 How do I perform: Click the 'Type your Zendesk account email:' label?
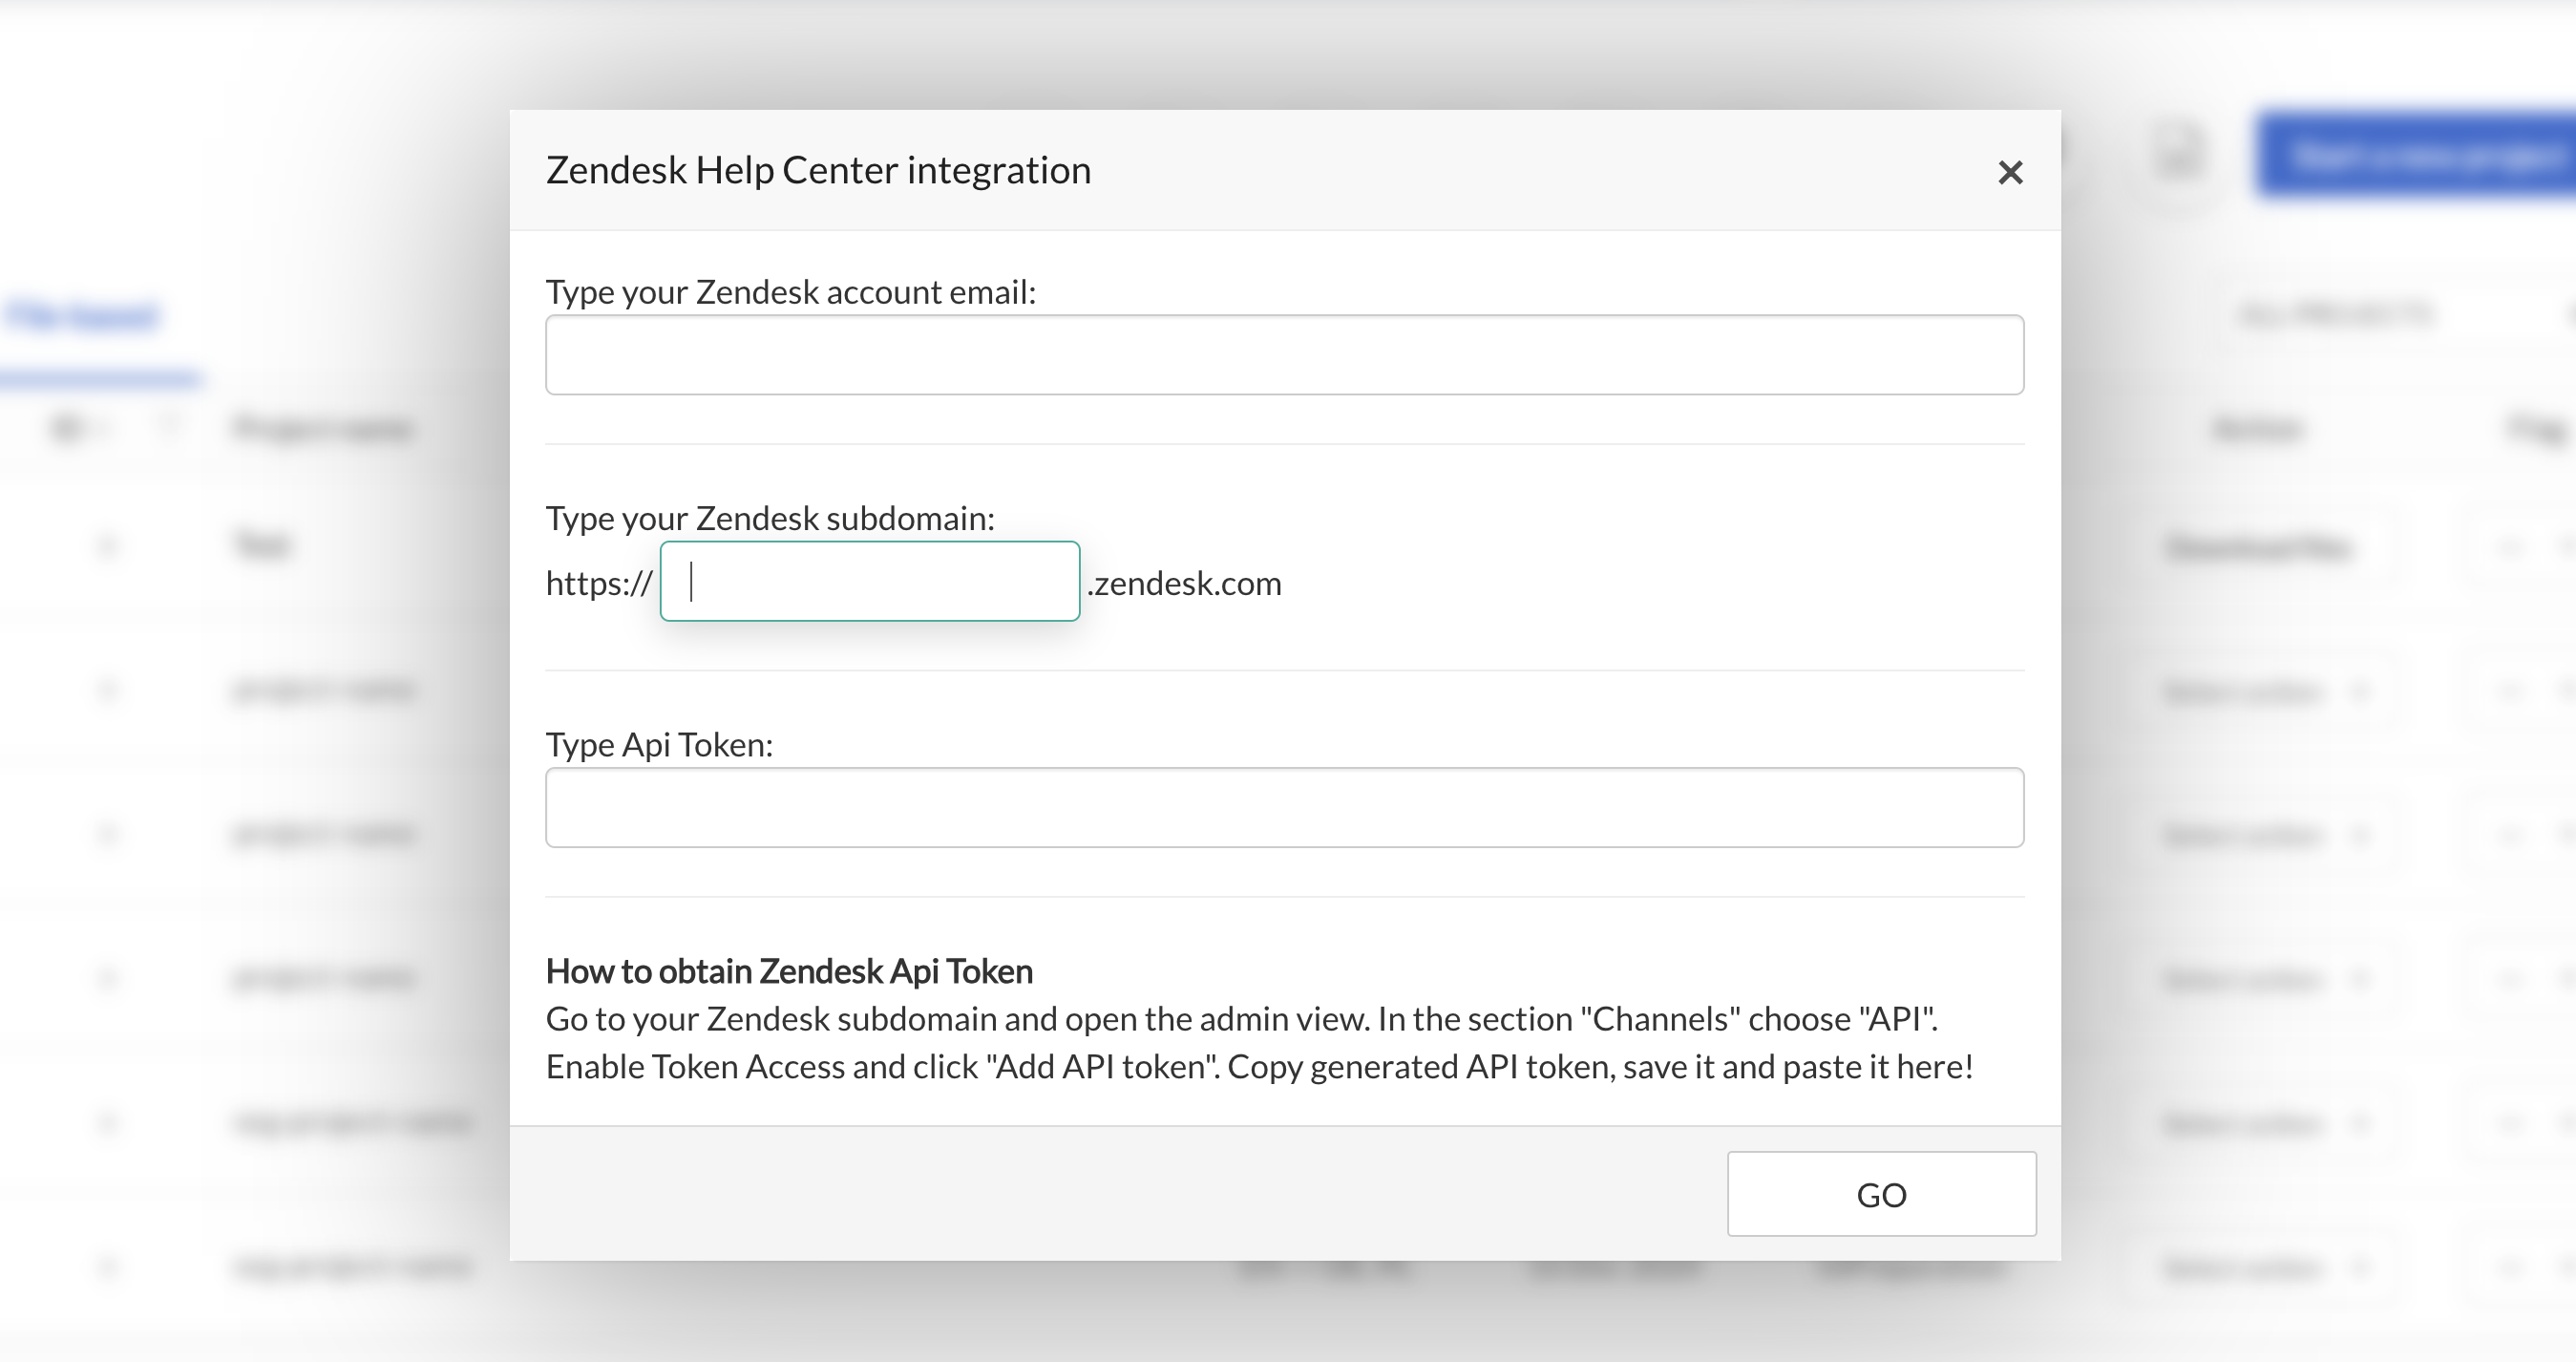point(791,292)
